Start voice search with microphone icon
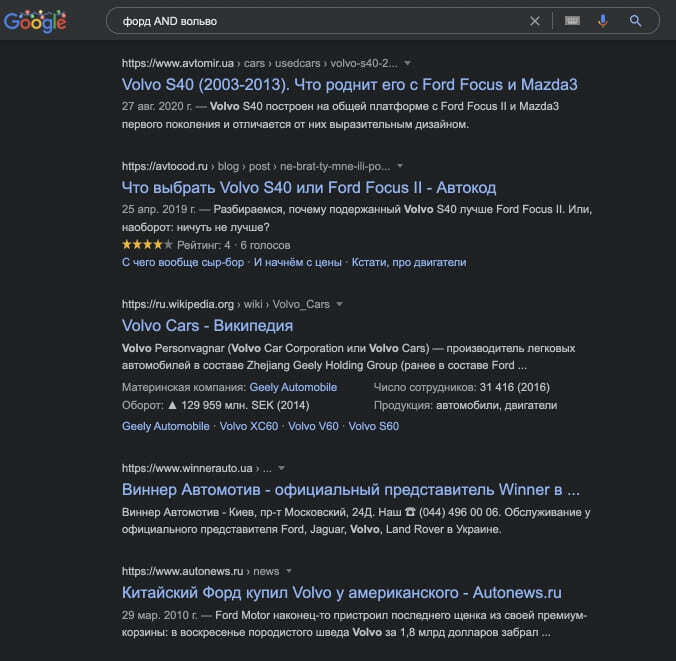This screenshot has height=661, width=676. pos(603,21)
